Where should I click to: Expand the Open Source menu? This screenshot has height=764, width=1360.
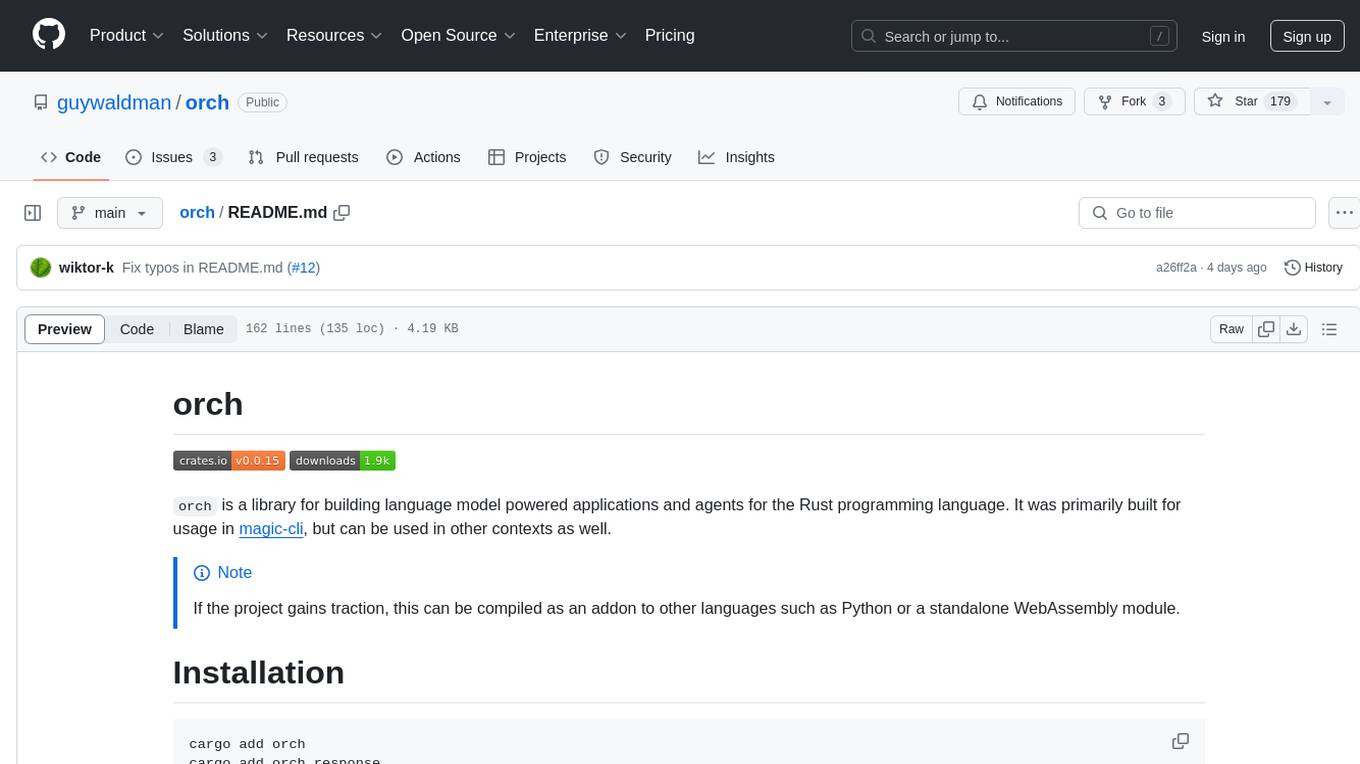[x=459, y=35]
